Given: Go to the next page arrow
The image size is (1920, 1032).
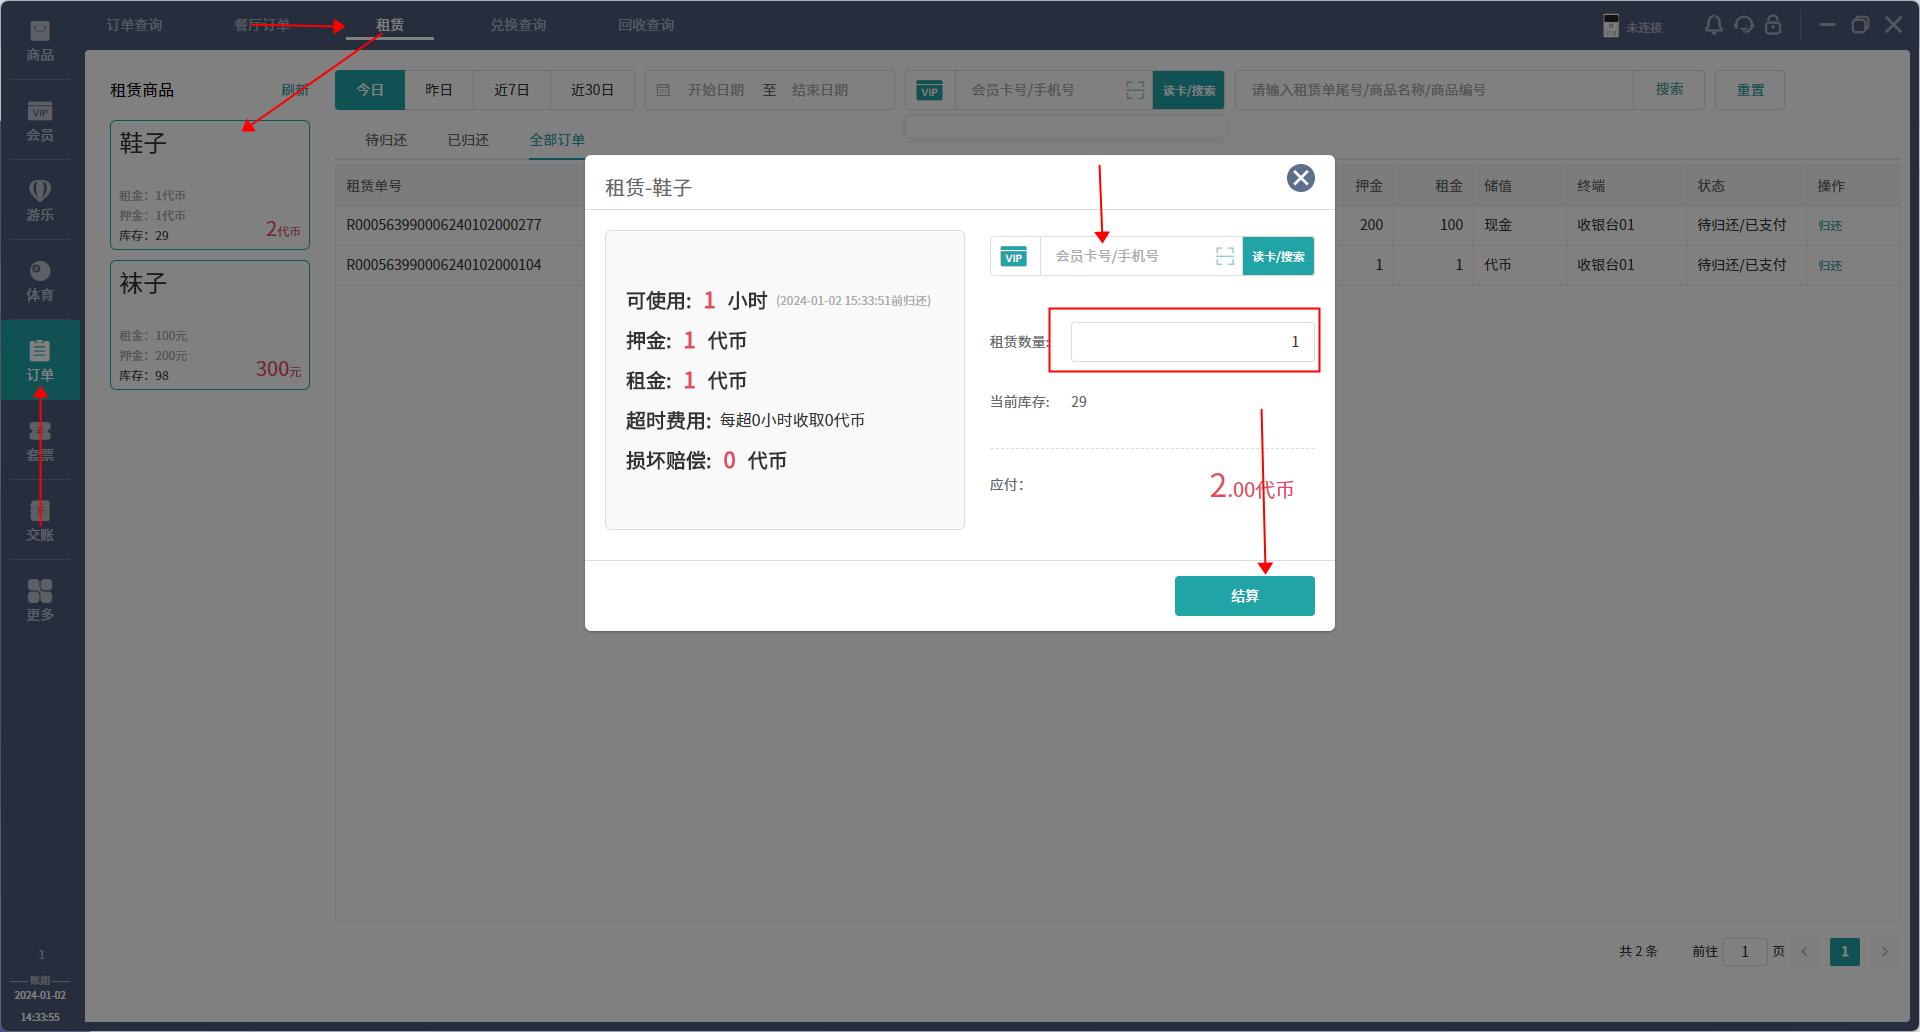Looking at the screenshot, I should (x=1884, y=952).
